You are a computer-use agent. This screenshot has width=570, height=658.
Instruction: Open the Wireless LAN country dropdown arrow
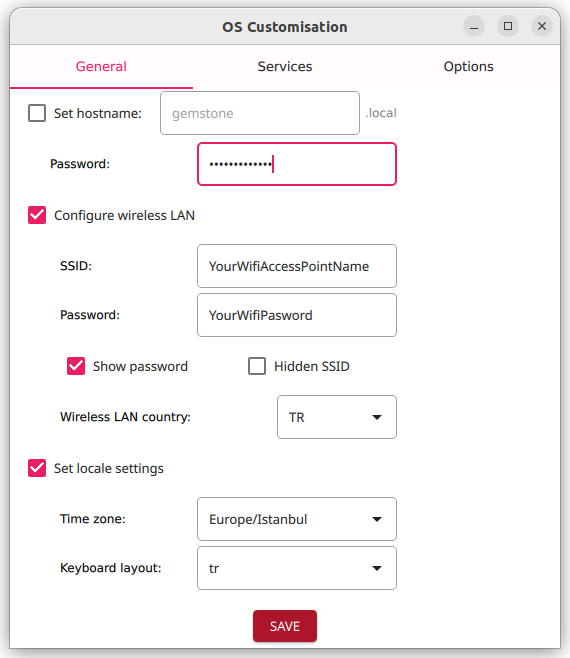[377, 417]
